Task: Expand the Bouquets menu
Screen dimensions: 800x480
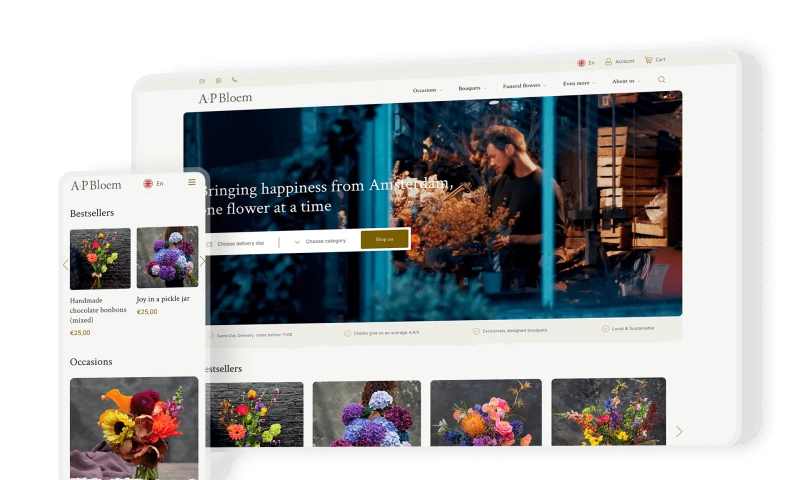Action: pos(472,88)
